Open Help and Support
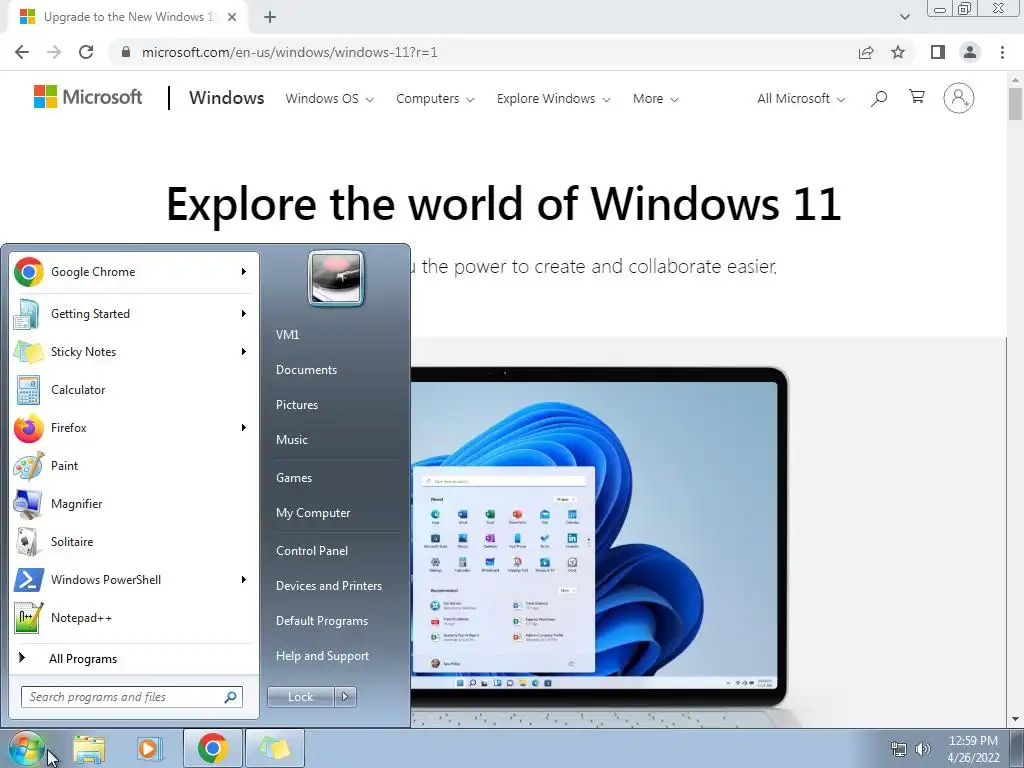Image resolution: width=1024 pixels, height=768 pixels. pyautogui.click(x=322, y=656)
